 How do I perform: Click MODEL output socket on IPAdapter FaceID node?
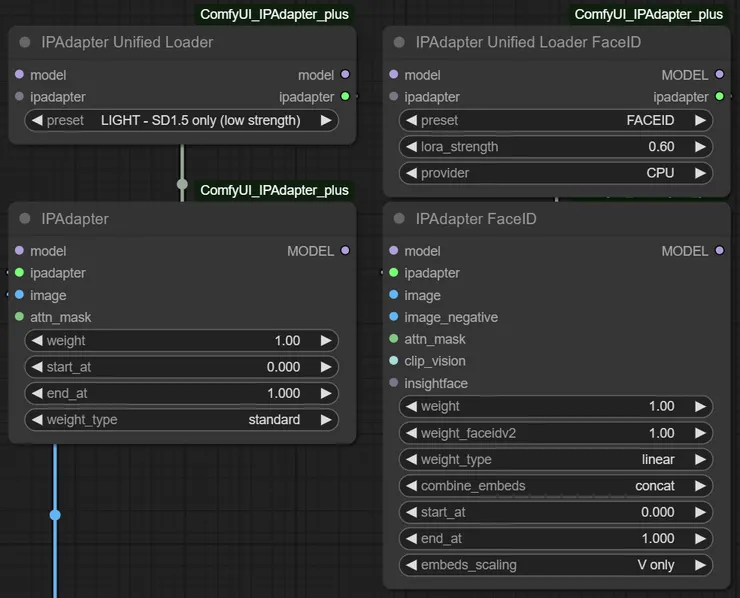pos(719,250)
